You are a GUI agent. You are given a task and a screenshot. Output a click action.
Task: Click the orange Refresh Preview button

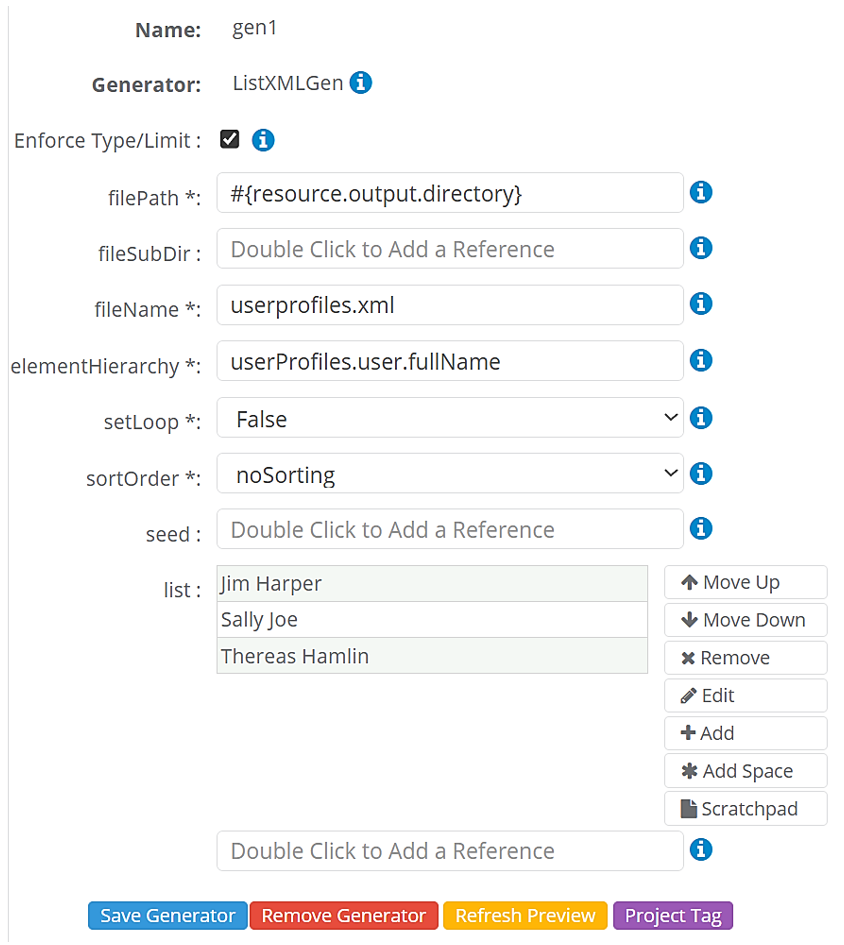[x=525, y=915]
